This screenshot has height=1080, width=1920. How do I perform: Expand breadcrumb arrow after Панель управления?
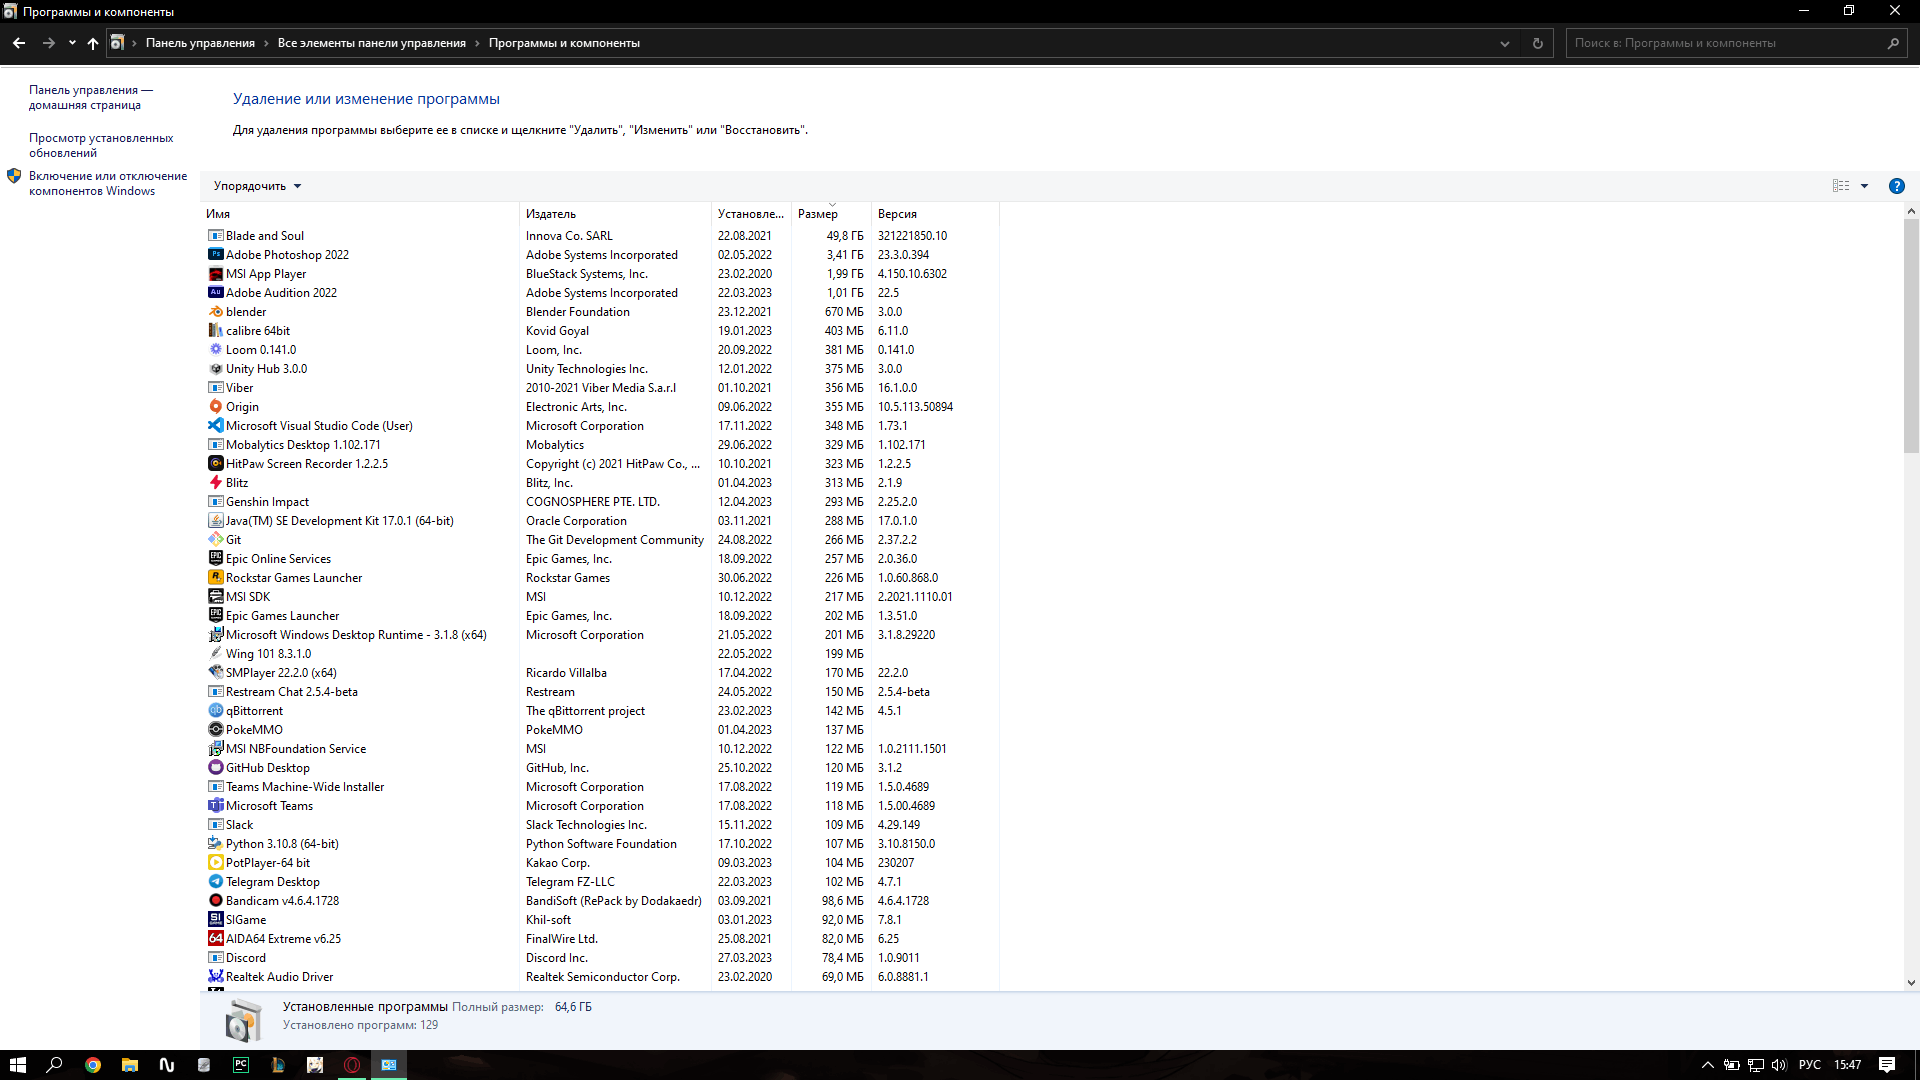(266, 43)
